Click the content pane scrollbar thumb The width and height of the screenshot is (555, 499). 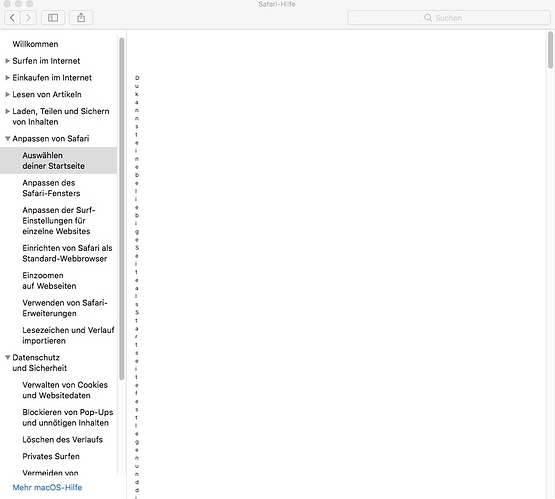point(550,50)
